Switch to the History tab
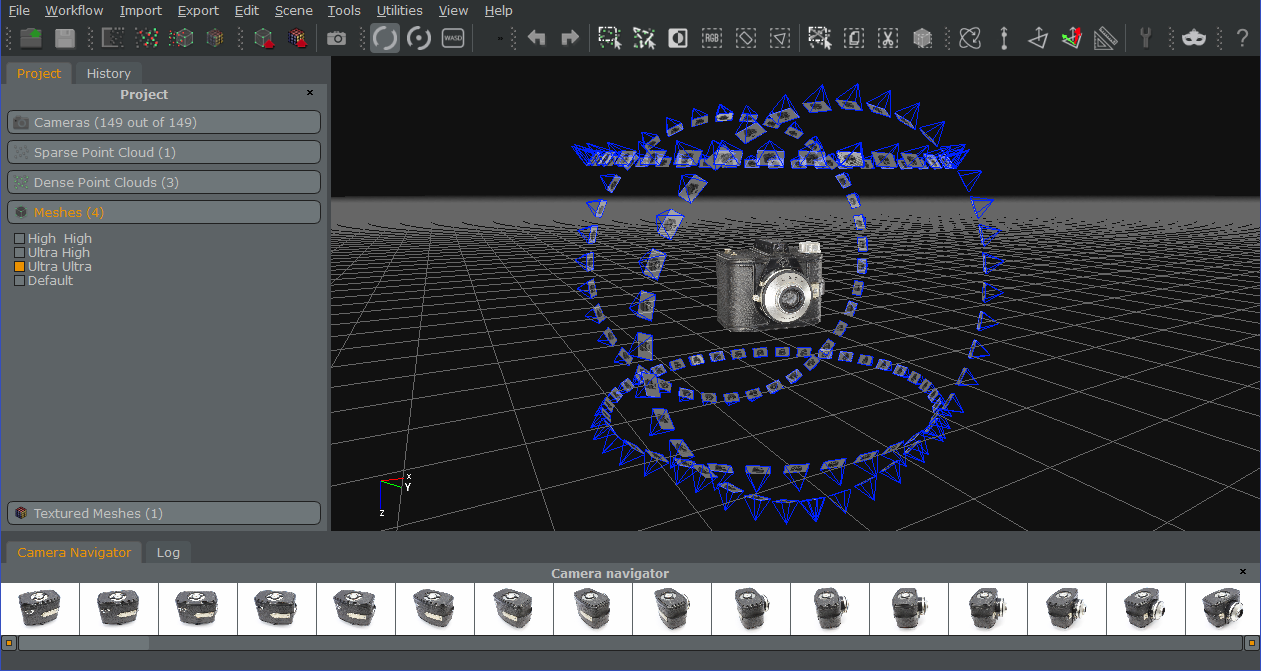 pyautogui.click(x=108, y=73)
